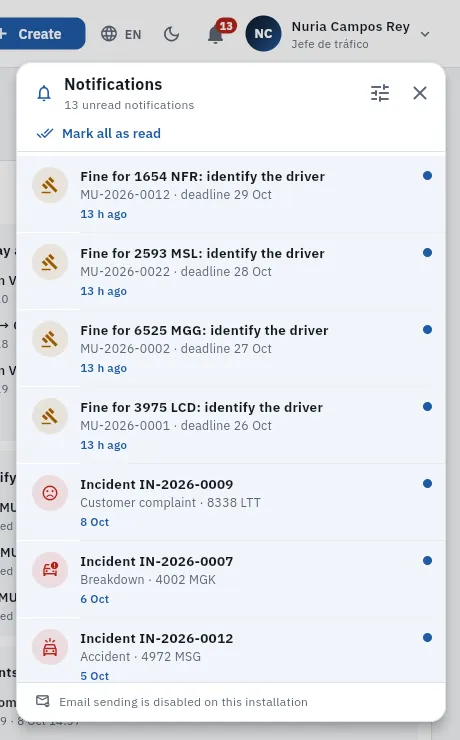This screenshot has height=740, width=460.
Task: Open Incident IN-2026-0012 notification
Action: (x=231, y=650)
